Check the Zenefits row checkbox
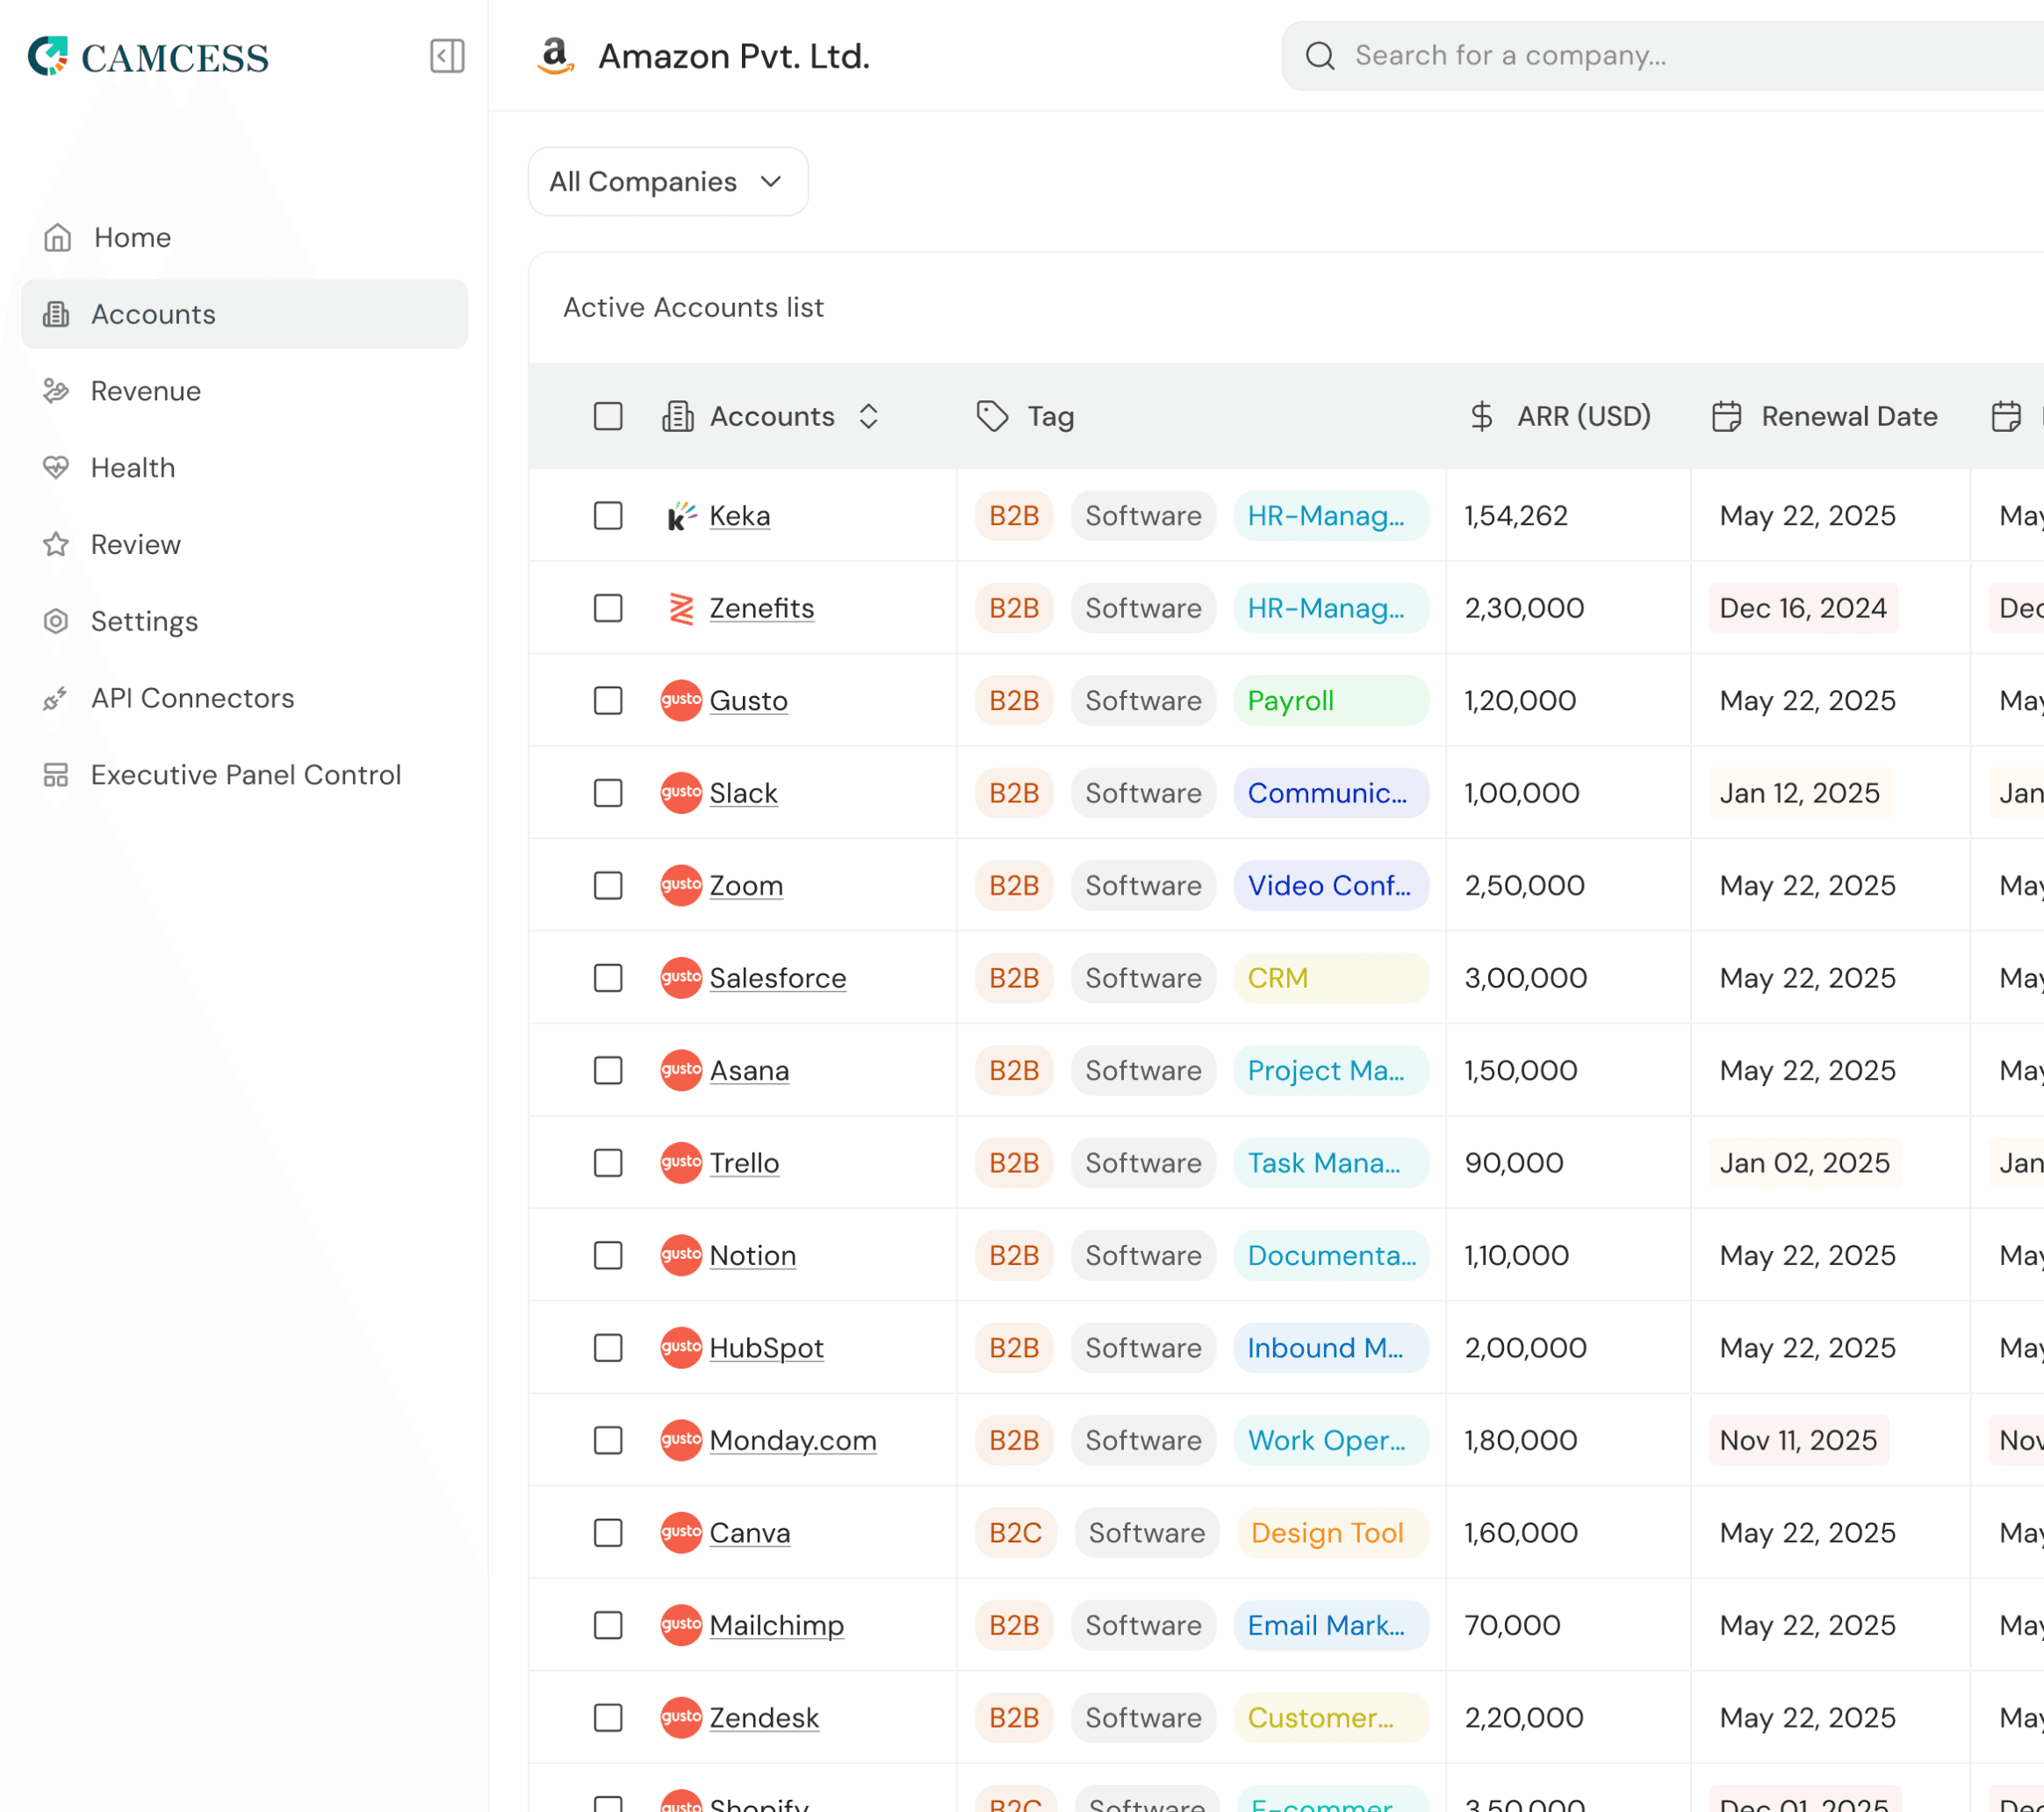Viewport: 2044px width, 1812px height. pos(608,608)
